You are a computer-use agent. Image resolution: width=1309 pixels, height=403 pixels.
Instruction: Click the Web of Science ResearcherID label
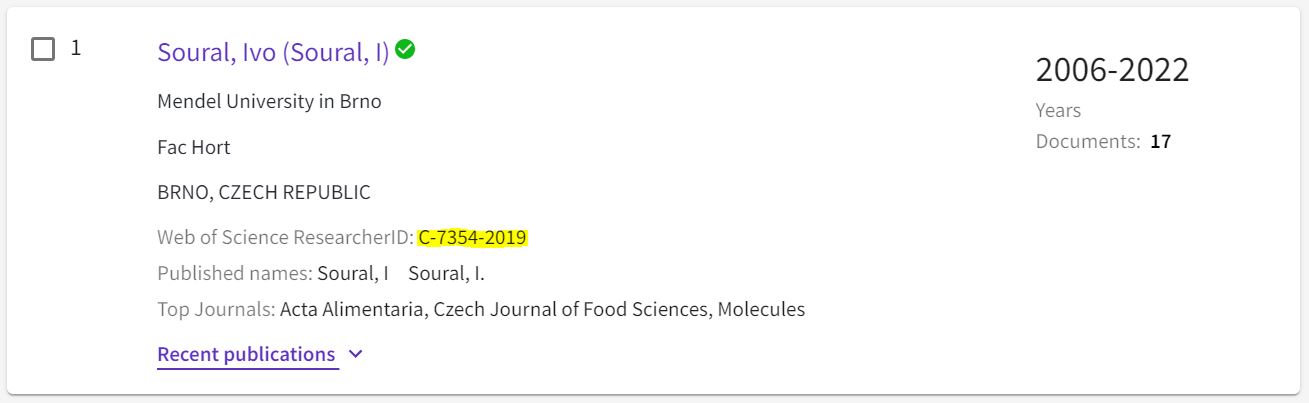[x=285, y=238]
